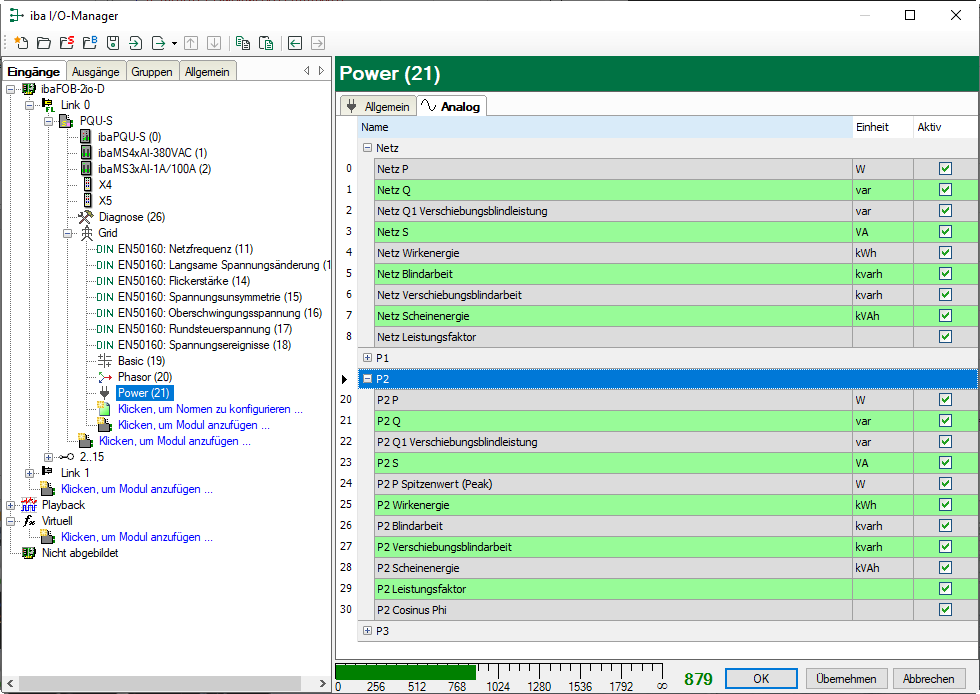Screen dimensions: 980x694
Task: Click the green signal usage progress bar
Action: click(x=405, y=671)
